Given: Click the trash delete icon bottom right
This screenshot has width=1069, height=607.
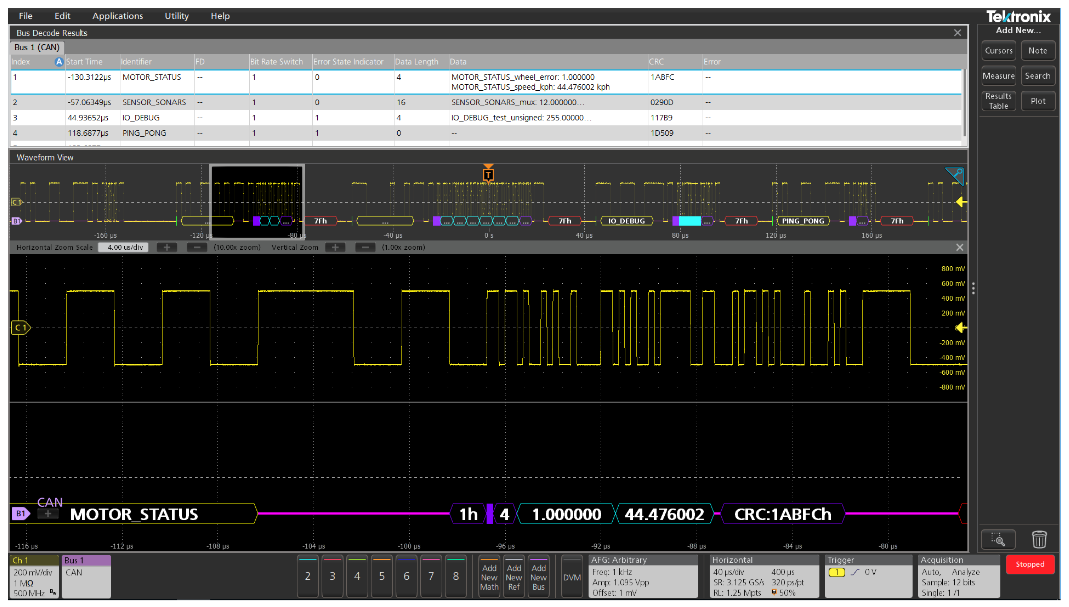Looking at the screenshot, I should [x=1038, y=538].
